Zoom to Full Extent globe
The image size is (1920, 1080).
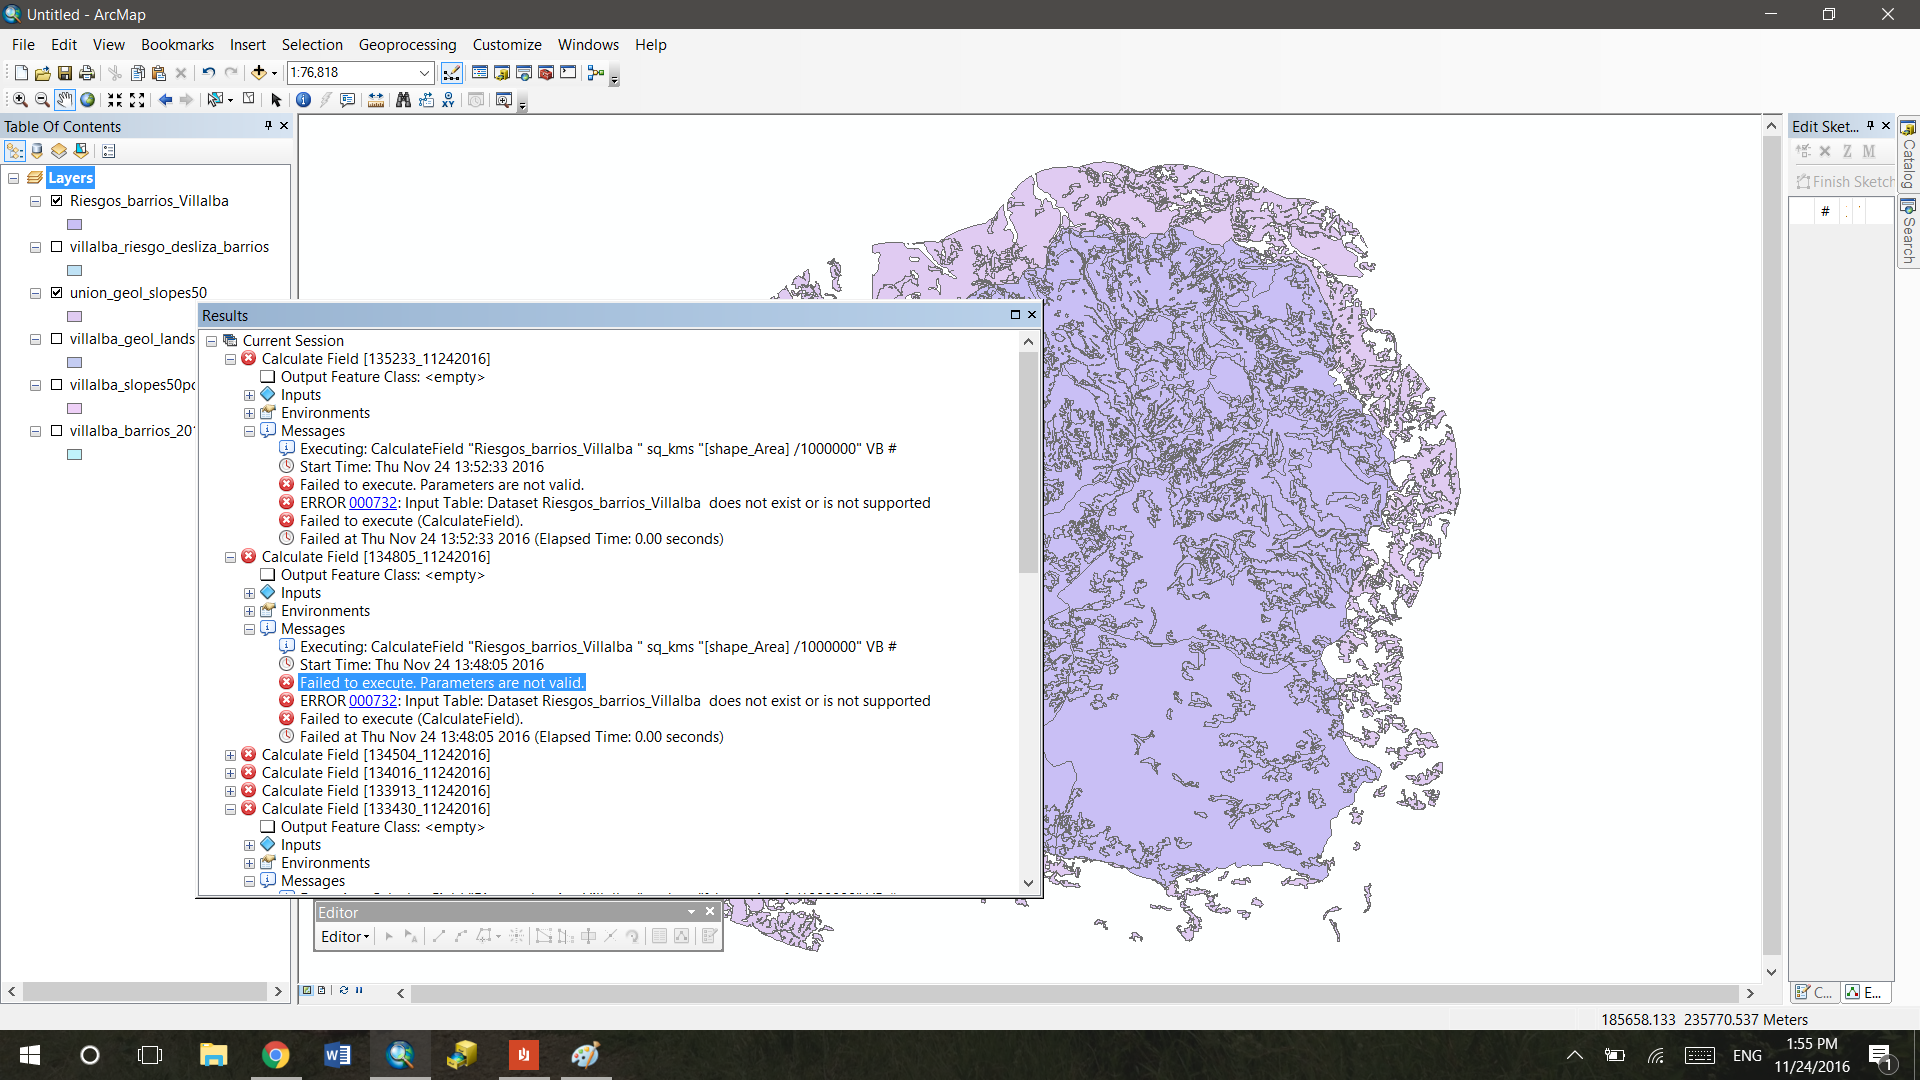(x=87, y=100)
